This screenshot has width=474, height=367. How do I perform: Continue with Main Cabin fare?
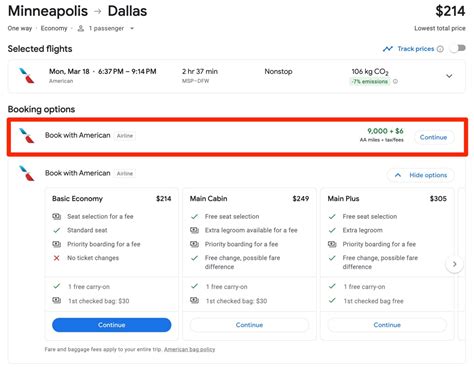(x=249, y=325)
